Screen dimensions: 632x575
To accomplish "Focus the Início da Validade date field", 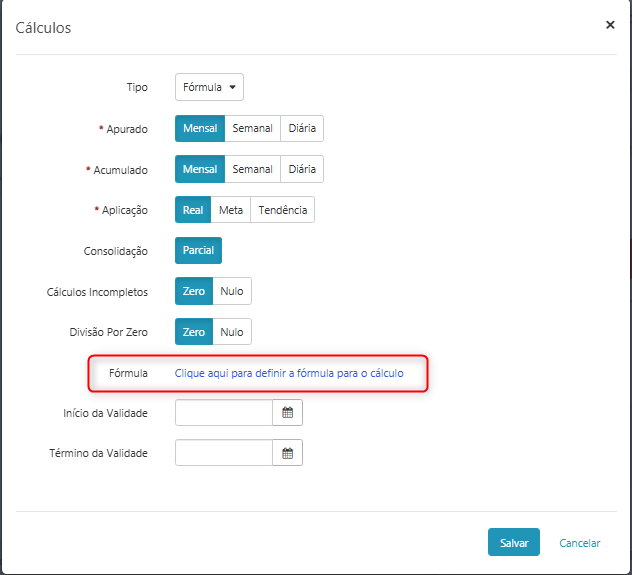I will point(224,413).
